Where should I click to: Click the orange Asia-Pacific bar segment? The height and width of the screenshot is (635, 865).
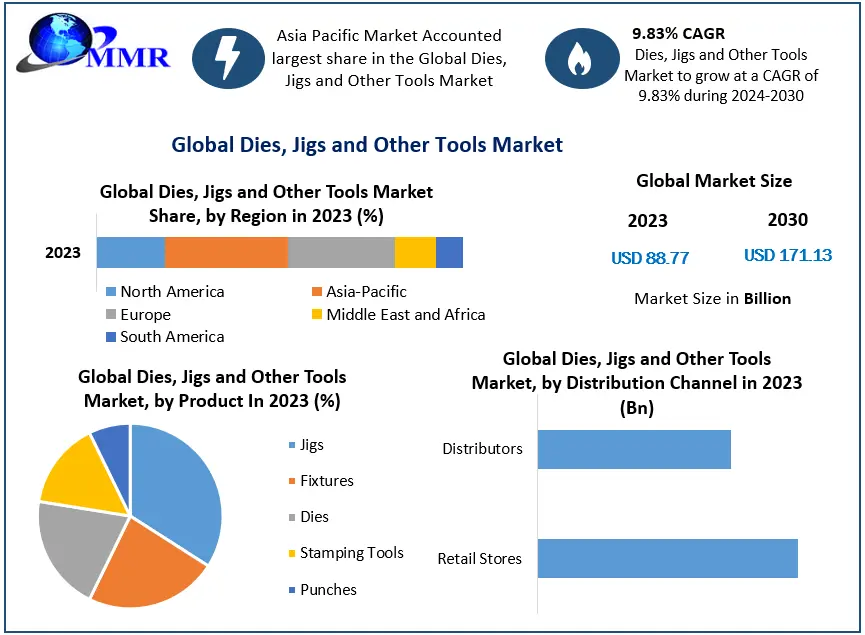[226, 253]
